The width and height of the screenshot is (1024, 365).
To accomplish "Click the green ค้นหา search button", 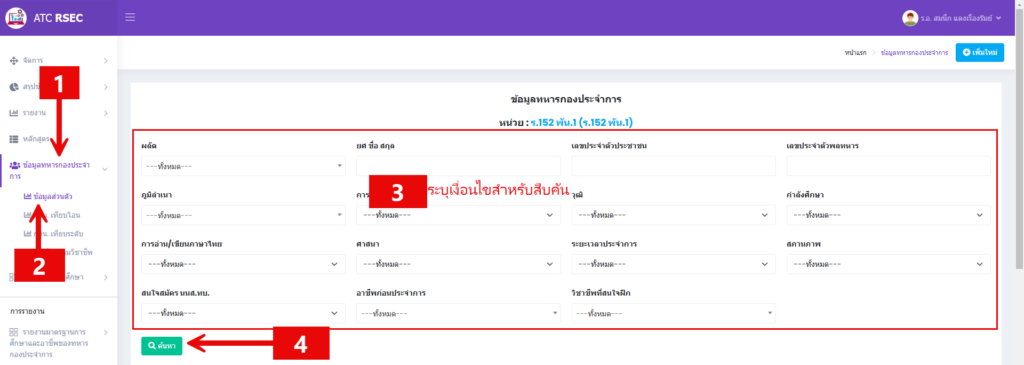I will (161, 345).
